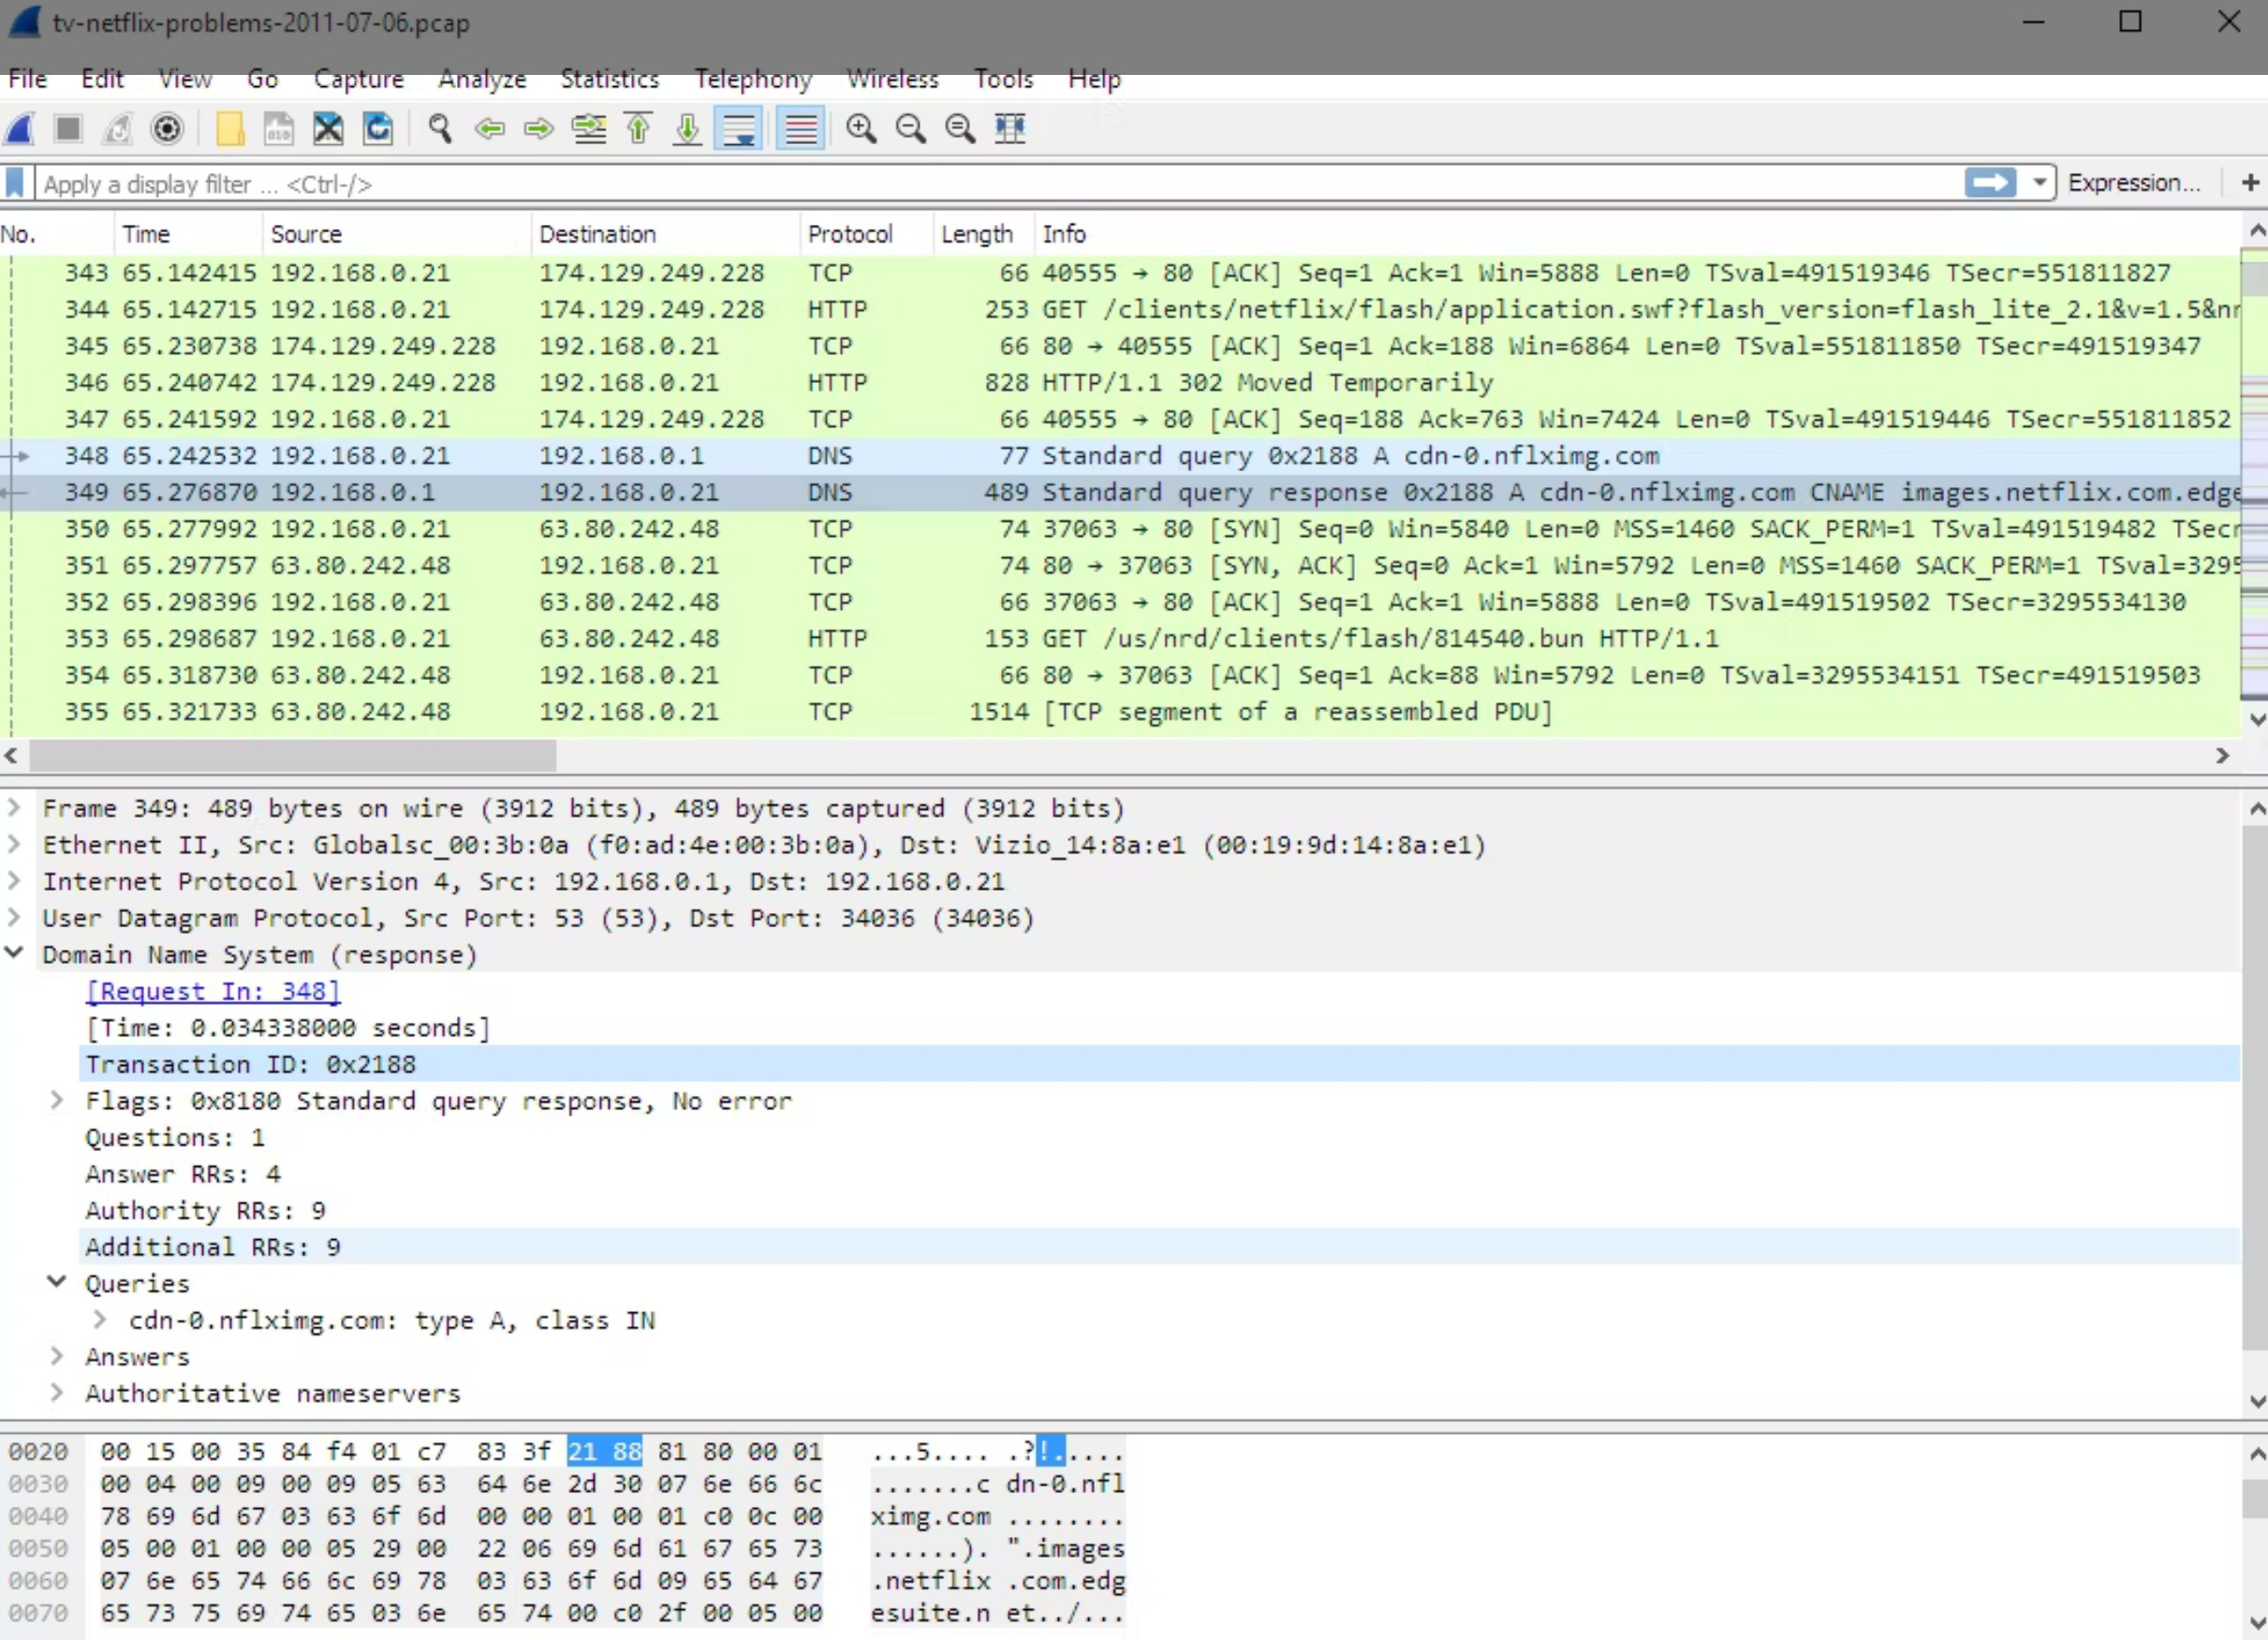Expand User Datagram Protocol section

pyautogui.click(x=14, y=917)
